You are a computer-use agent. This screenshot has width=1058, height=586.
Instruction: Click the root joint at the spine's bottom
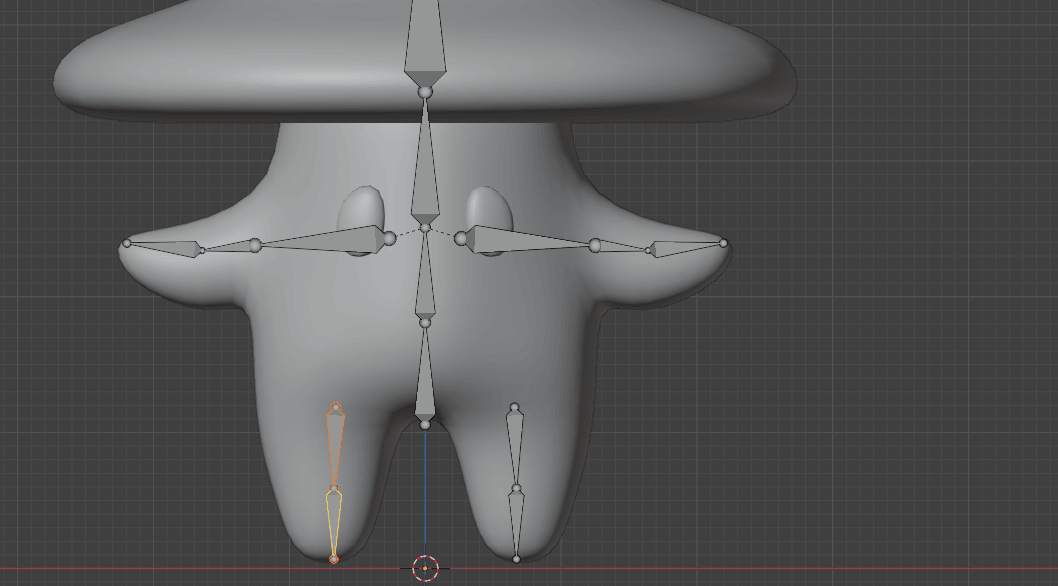425,425
